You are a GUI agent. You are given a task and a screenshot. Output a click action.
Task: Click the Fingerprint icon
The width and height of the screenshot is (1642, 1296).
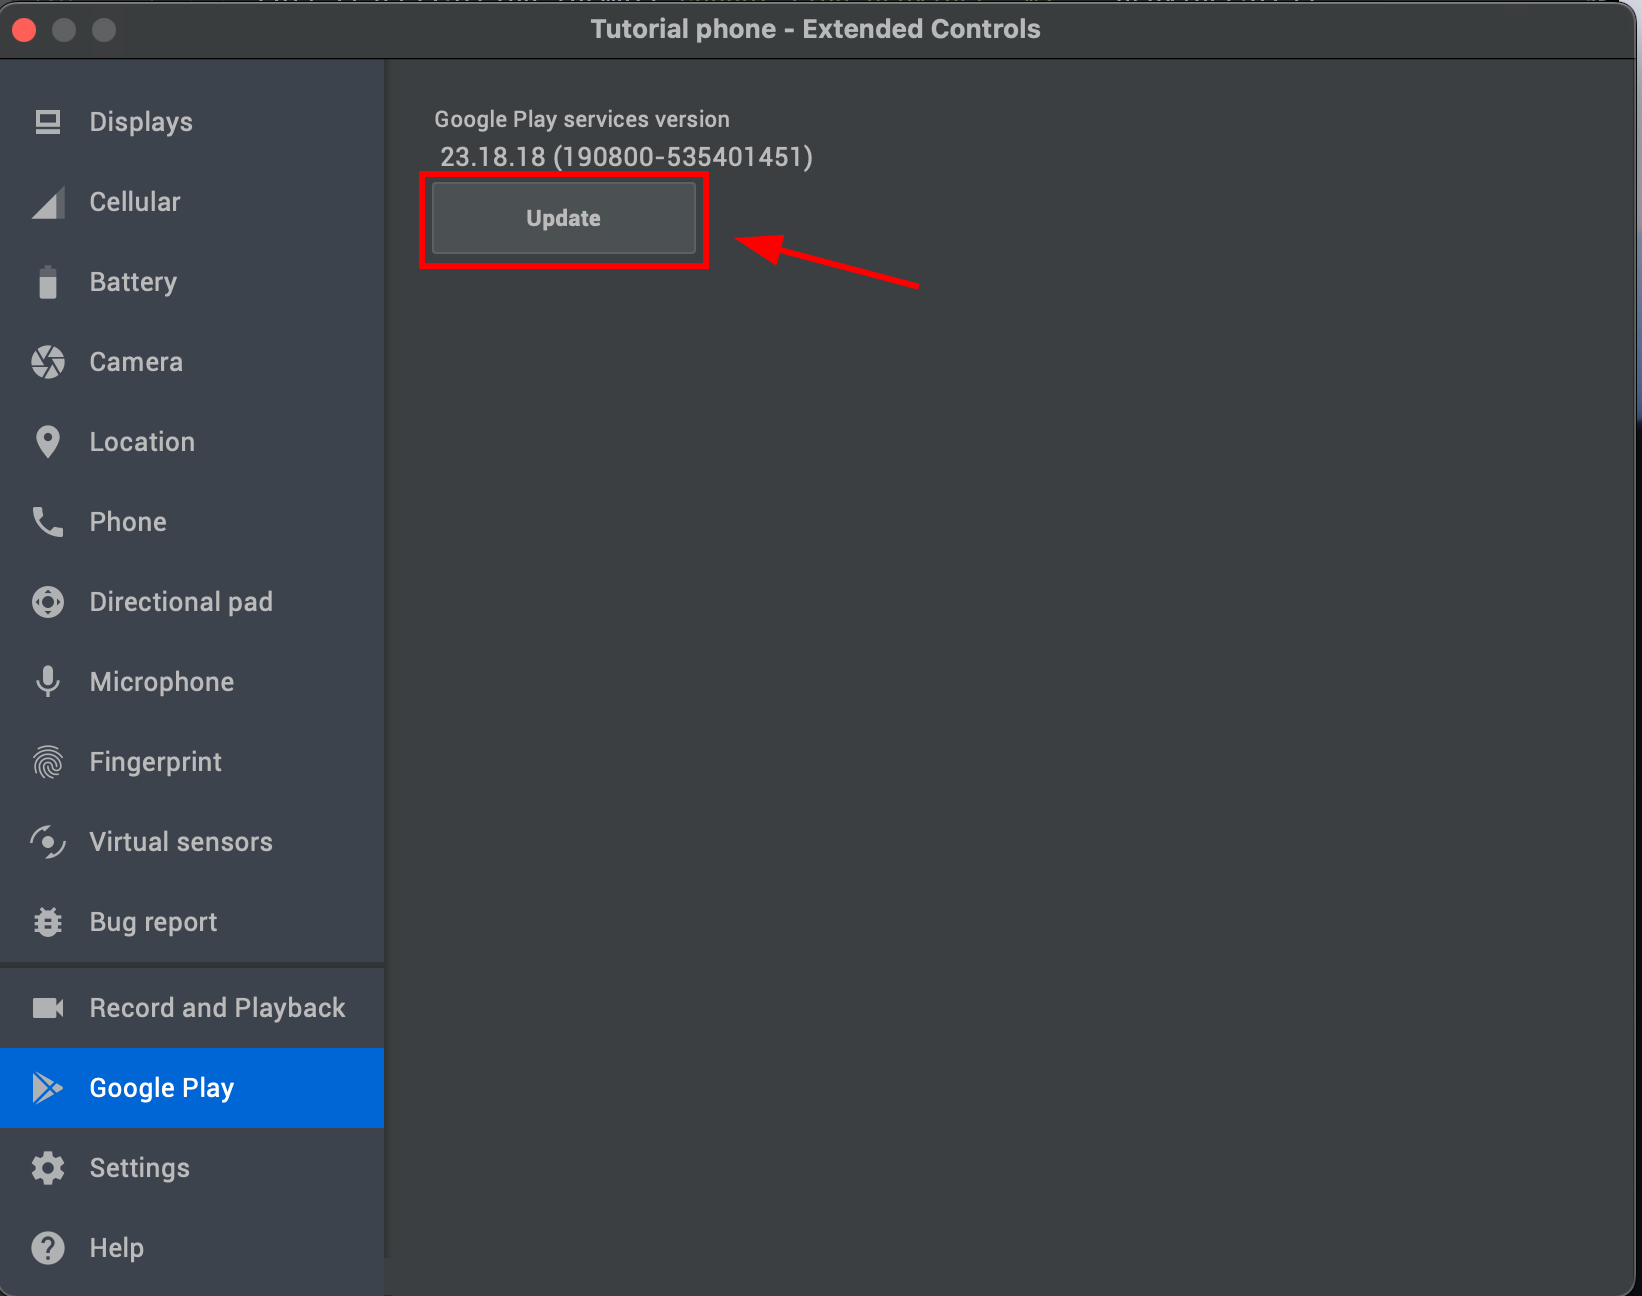[47, 762]
